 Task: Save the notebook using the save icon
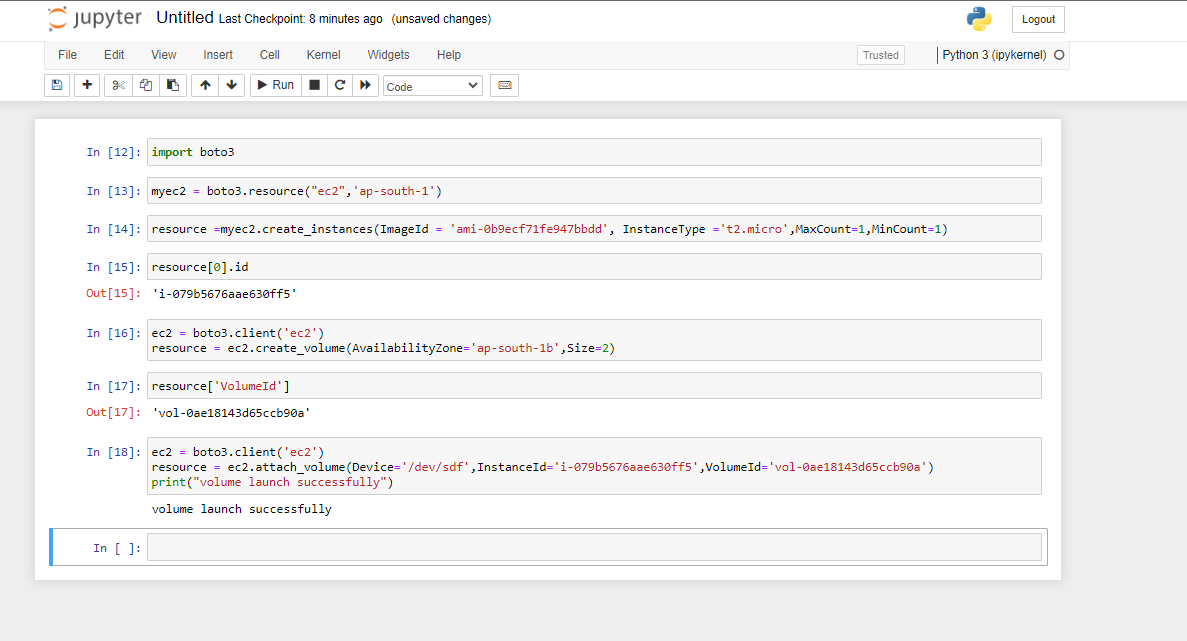(57, 85)
